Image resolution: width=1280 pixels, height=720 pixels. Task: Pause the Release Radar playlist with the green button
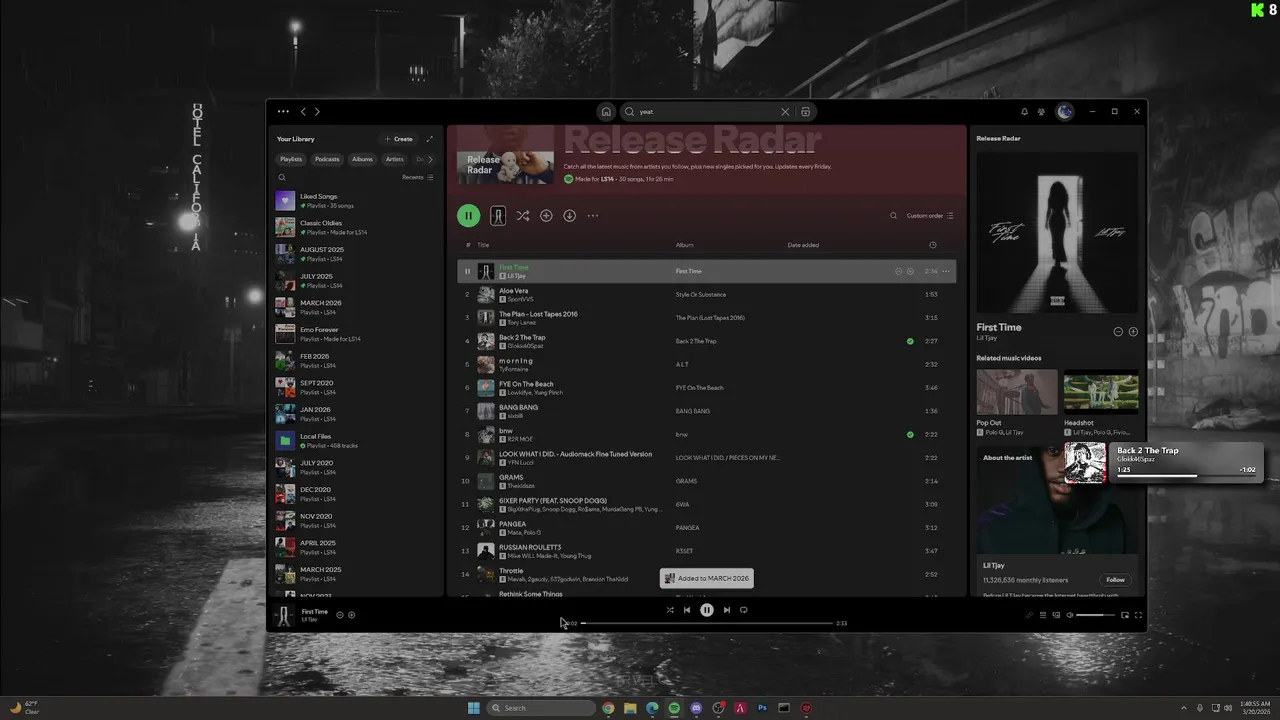pyautogui.click(x=468, y=215)
